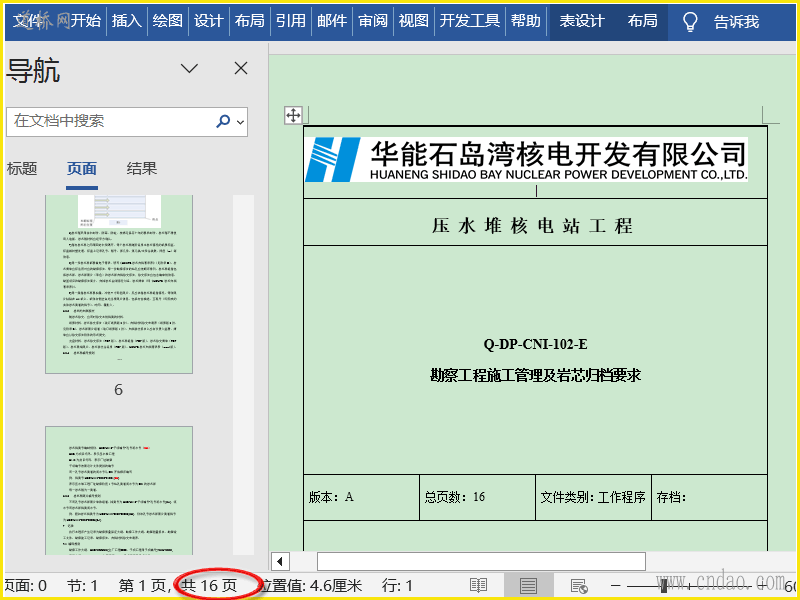
Task: Select the page 7 thumbnail below page 6
Action: pos(119,491)
